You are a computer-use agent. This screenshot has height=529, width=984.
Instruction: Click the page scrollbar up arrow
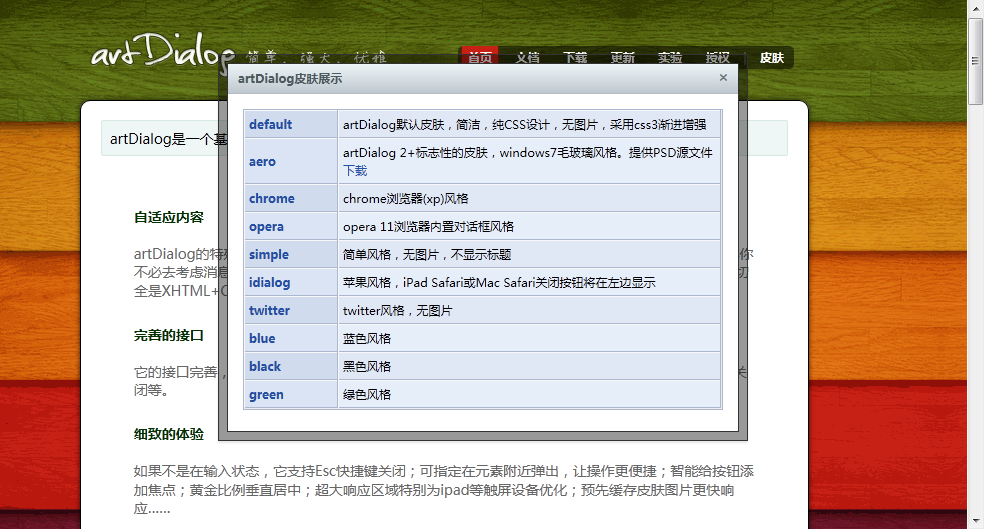pyautogui.click(x=975, y=8)
